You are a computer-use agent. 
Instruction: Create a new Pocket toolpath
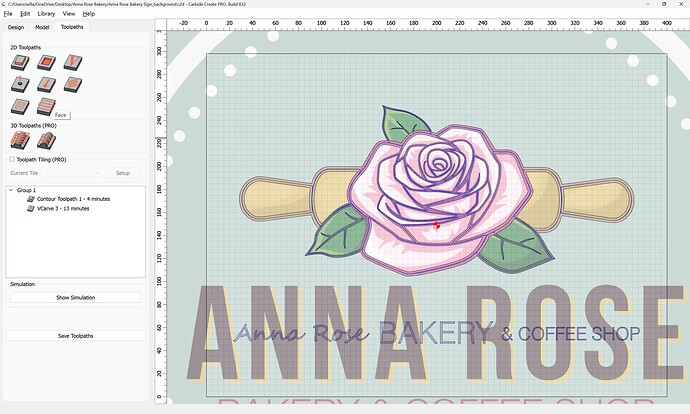[46, 62]
